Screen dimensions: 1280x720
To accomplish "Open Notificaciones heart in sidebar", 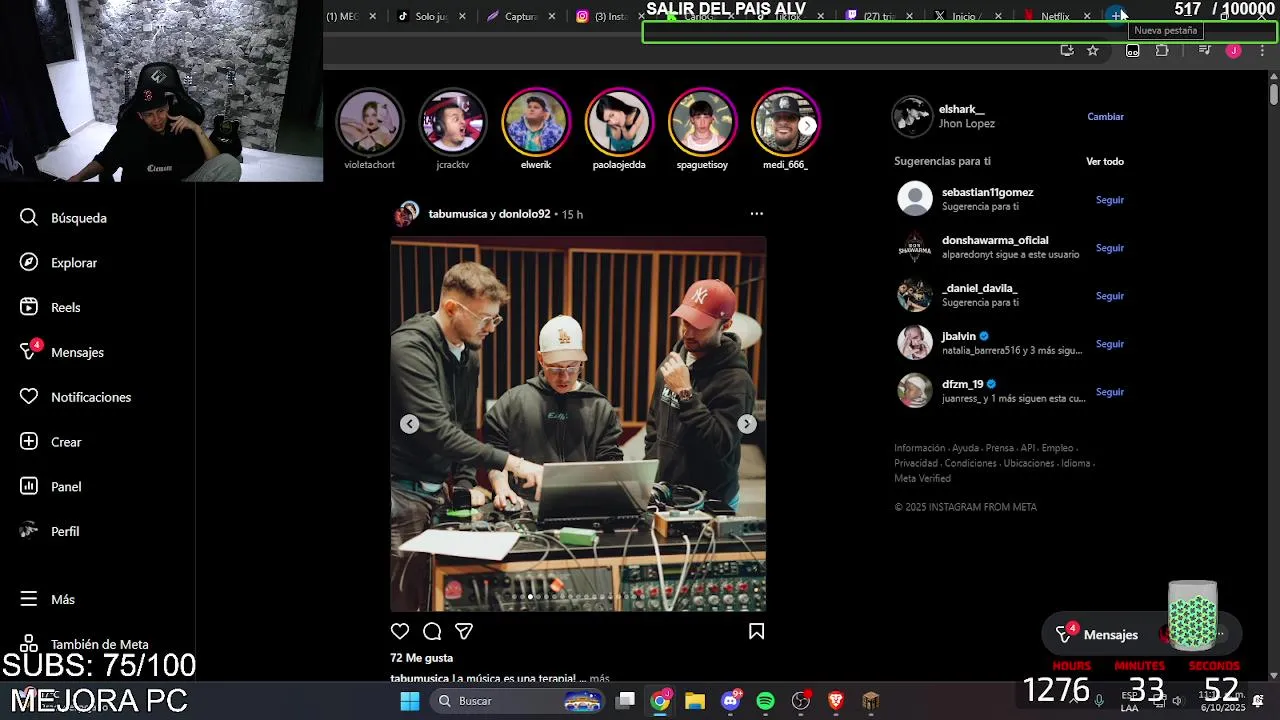I will point(76,397).
